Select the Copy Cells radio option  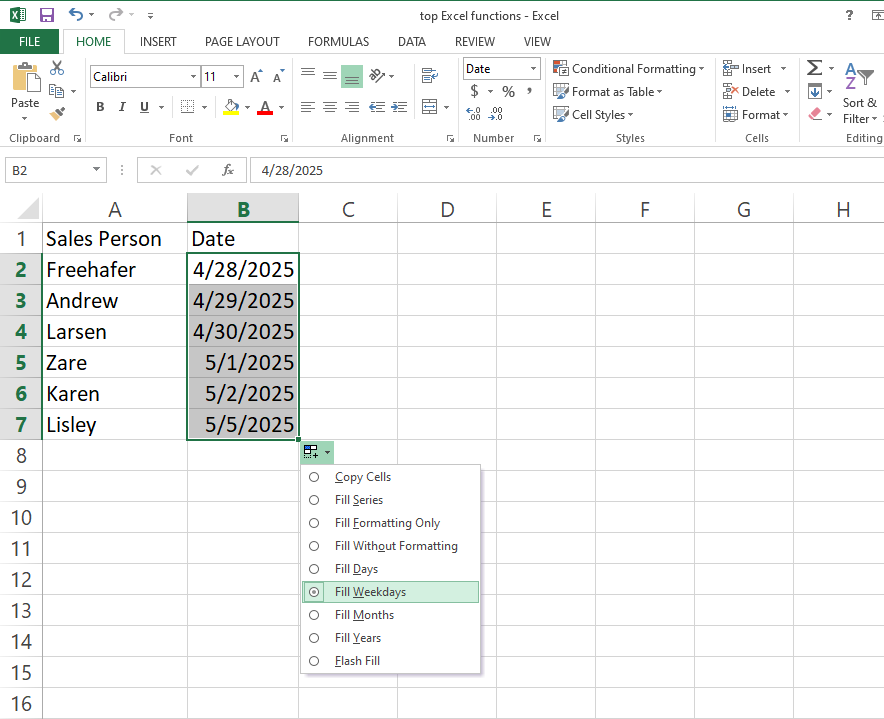click(314, 477)
